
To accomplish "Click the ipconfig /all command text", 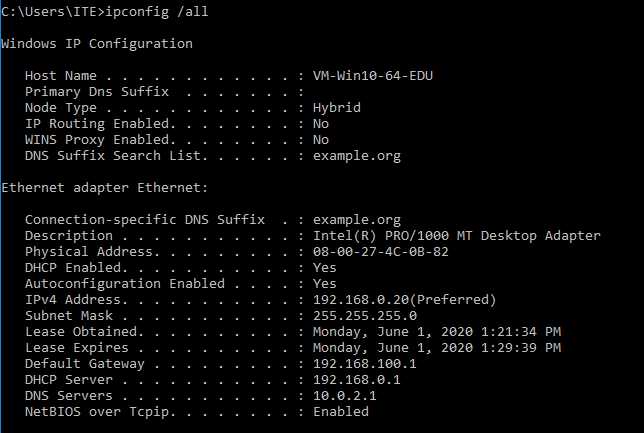I will coord(157,12).
